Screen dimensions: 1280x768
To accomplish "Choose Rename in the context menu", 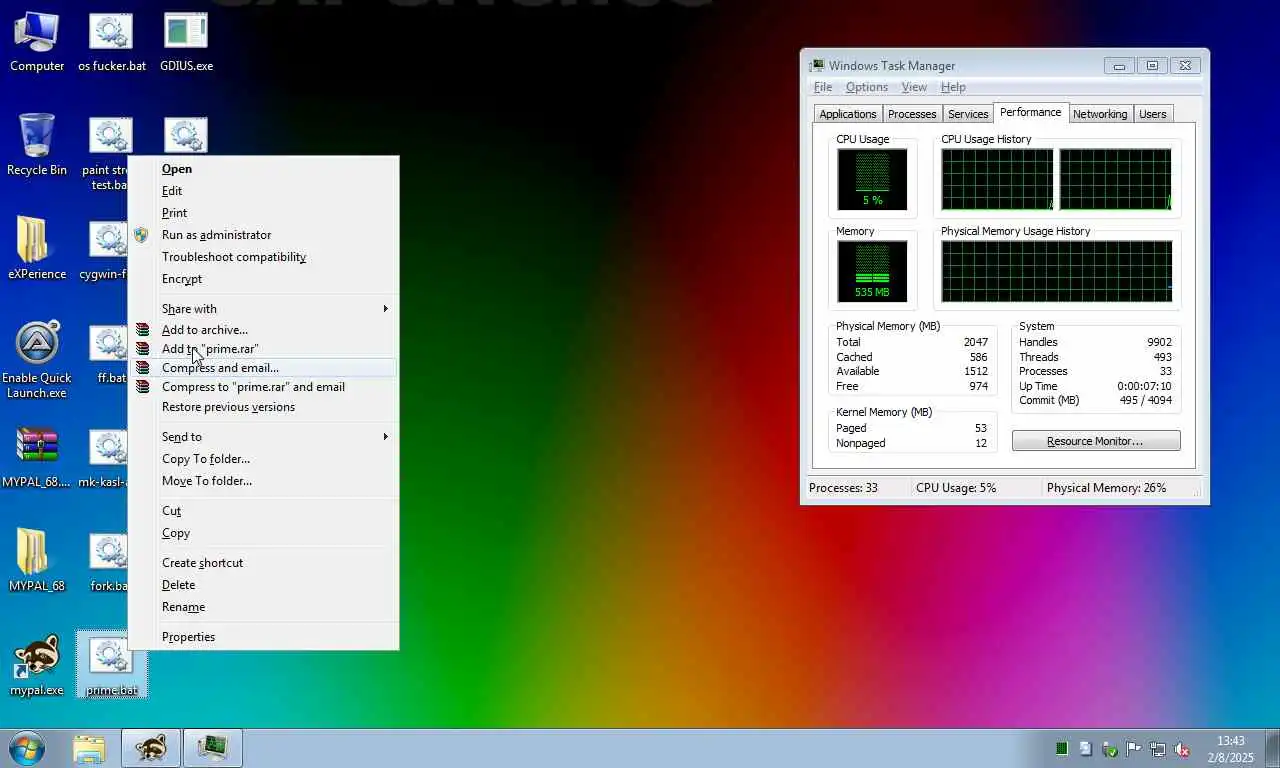I will coord(264,607).
